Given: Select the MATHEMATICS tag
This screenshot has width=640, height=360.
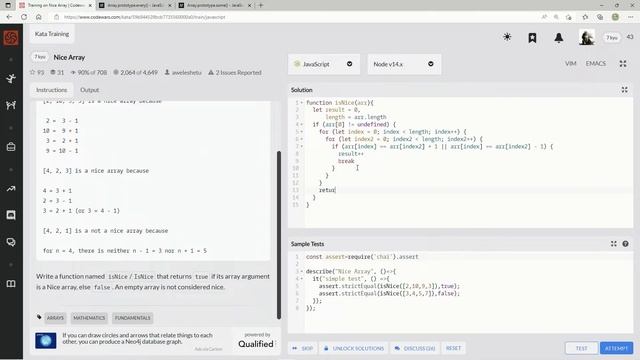Looking at the screenshot, I should 89,318.
